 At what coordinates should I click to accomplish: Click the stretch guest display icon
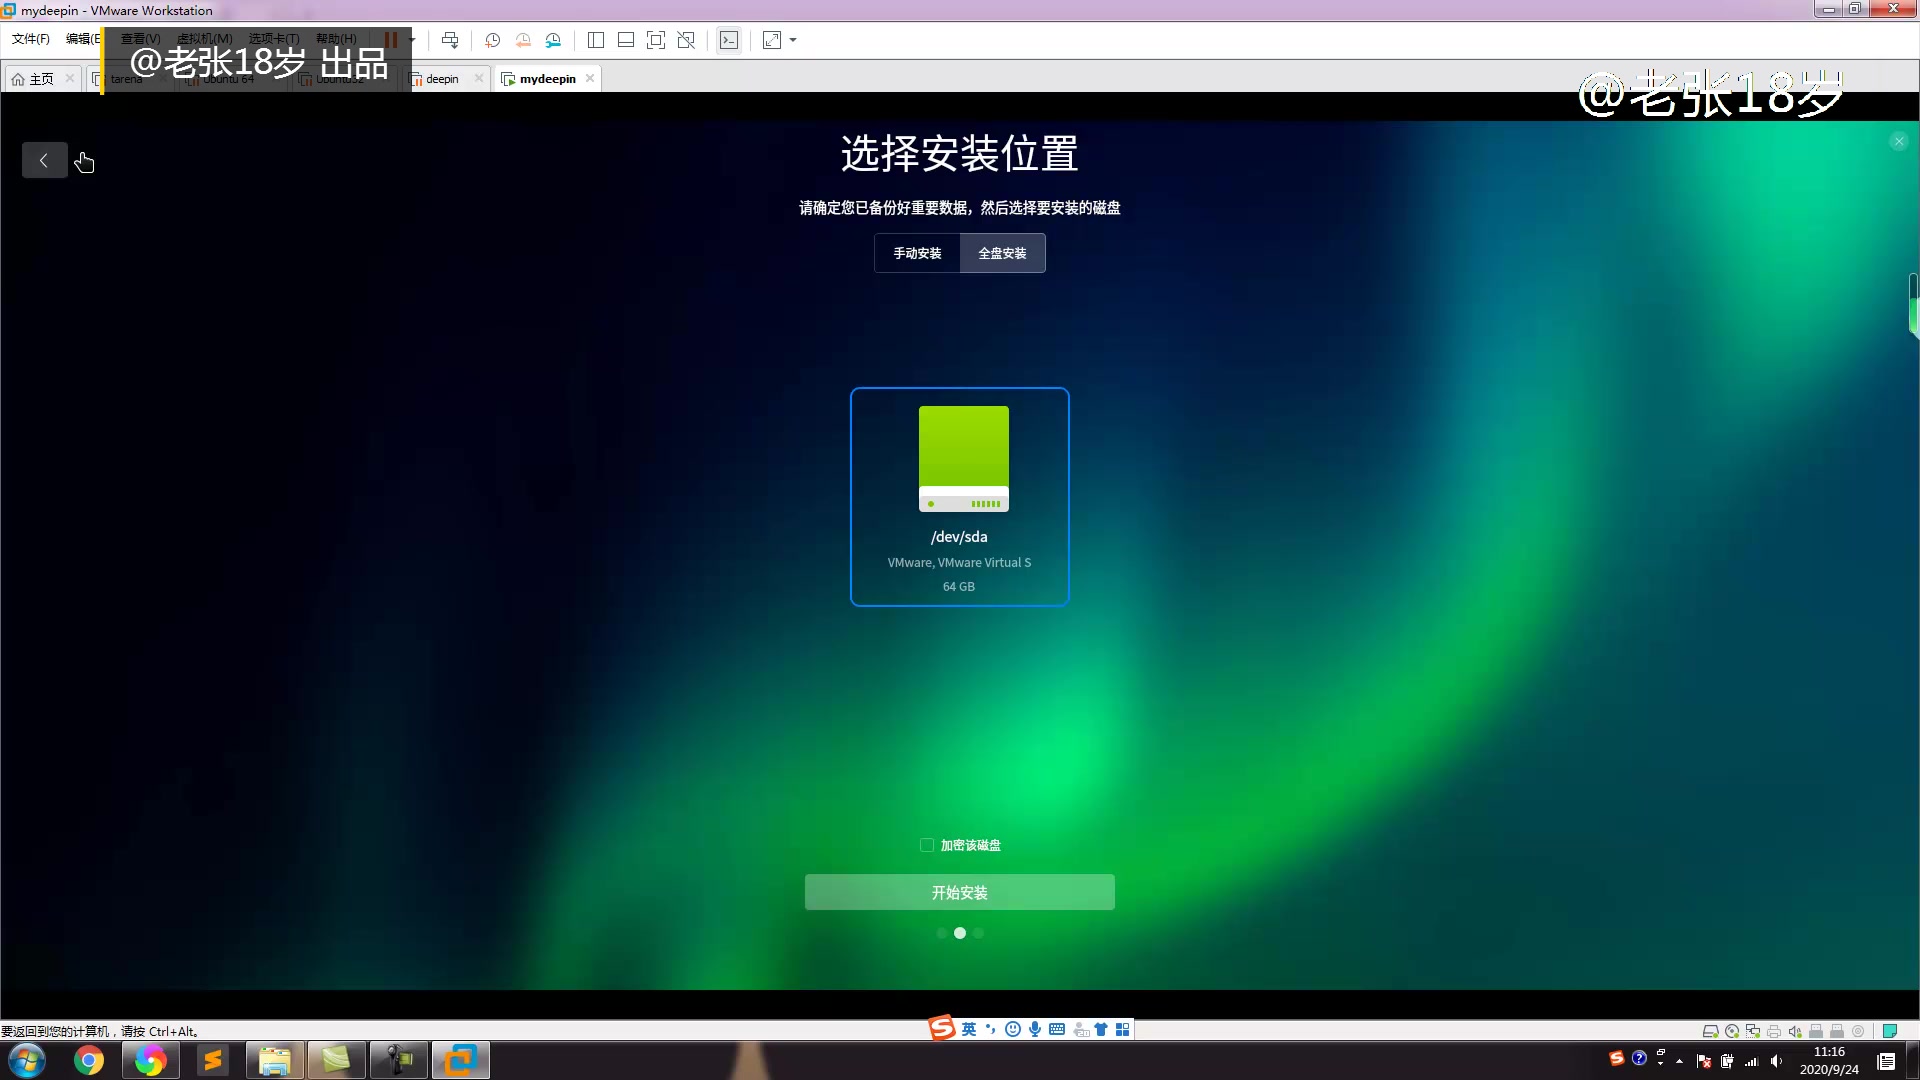(x=772, y=40)
